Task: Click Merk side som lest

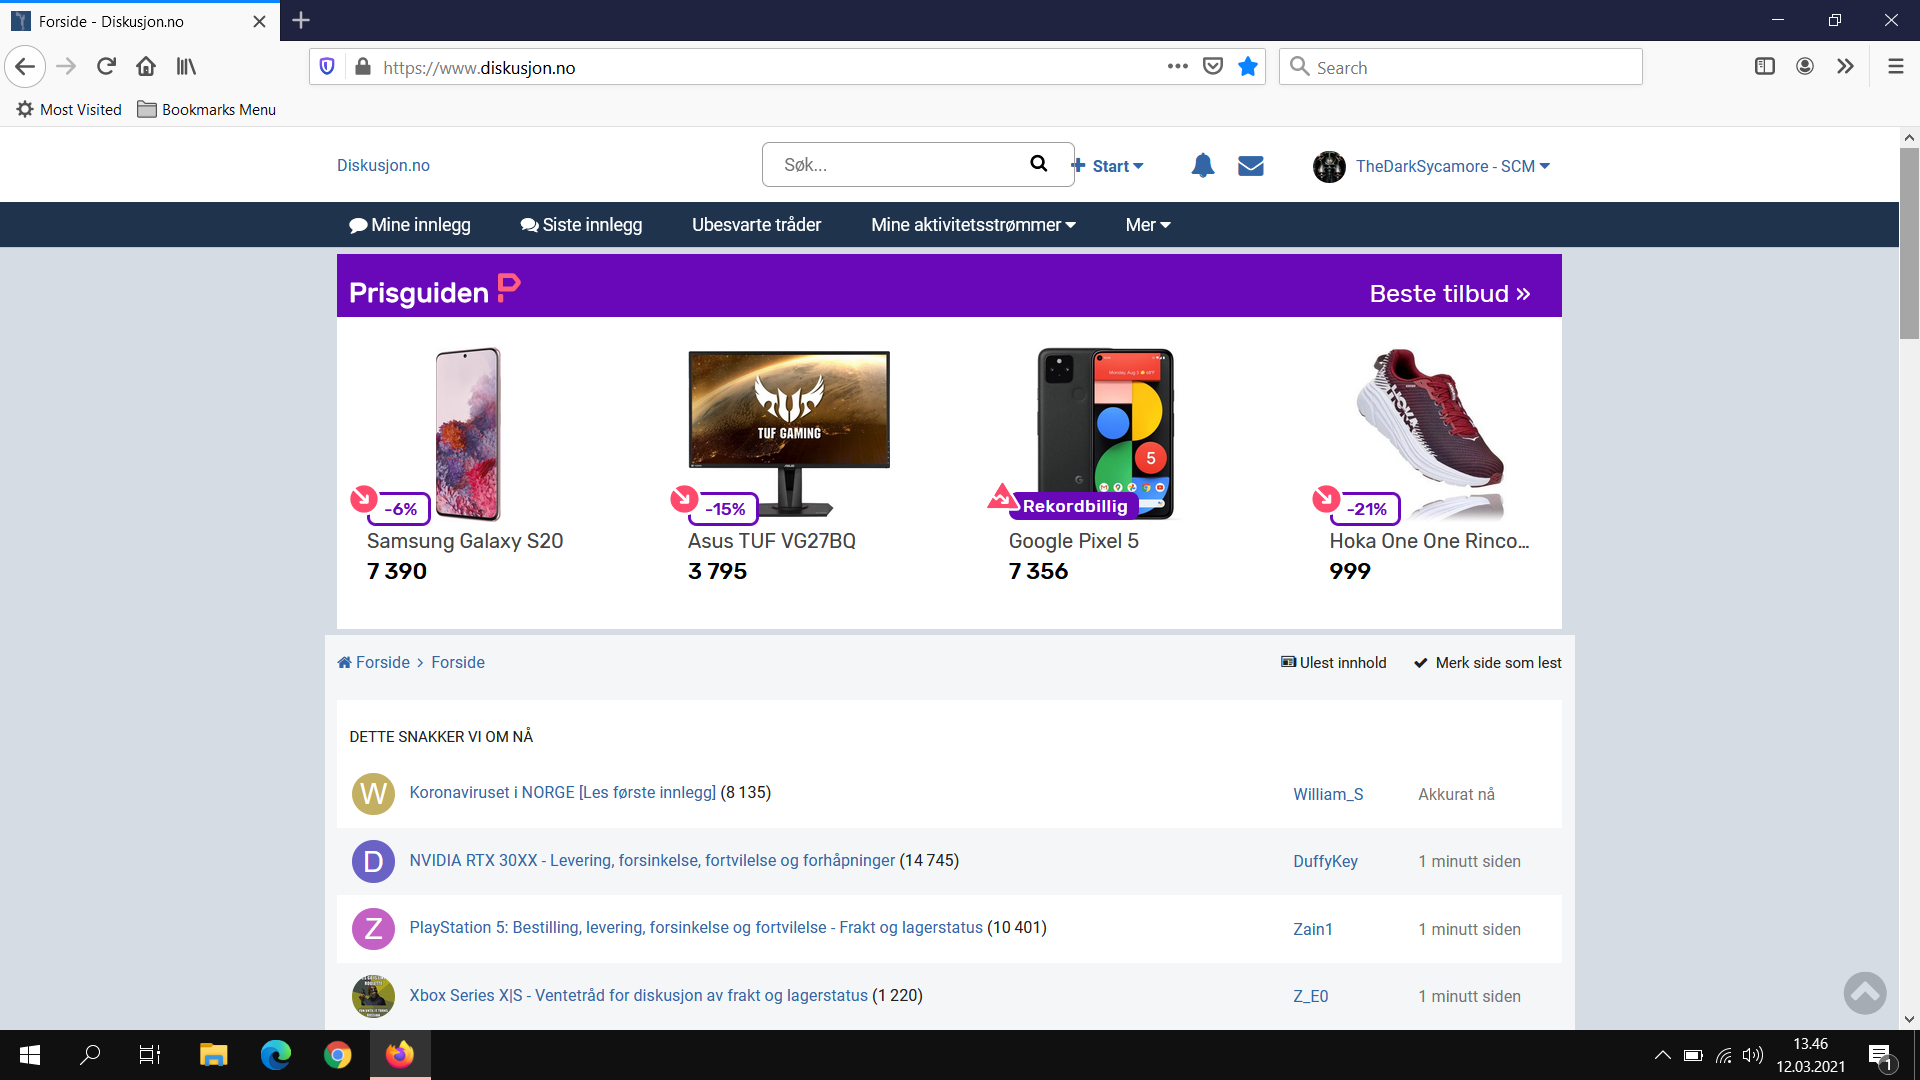Action: [x=1488, y=662]
